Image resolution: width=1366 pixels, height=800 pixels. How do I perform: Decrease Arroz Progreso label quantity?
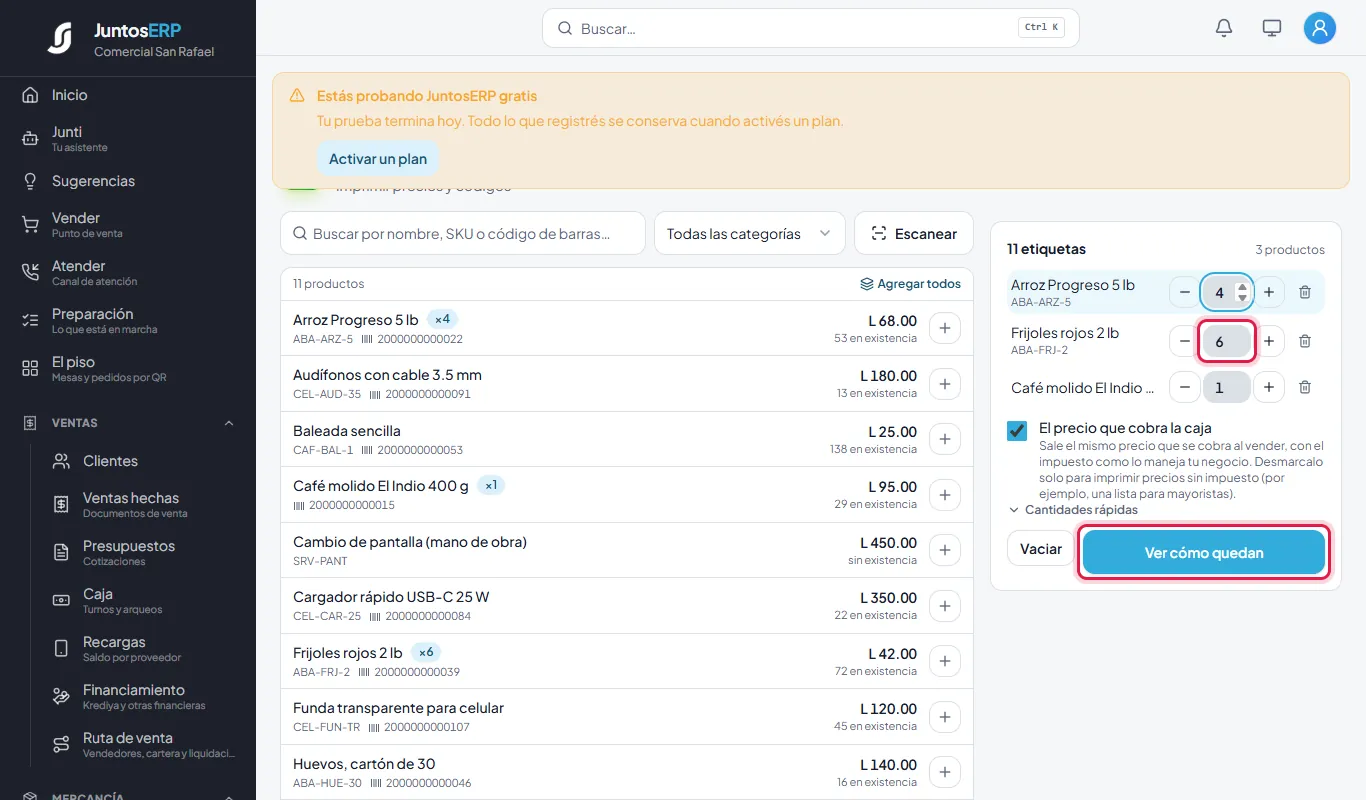point(1185,292)
